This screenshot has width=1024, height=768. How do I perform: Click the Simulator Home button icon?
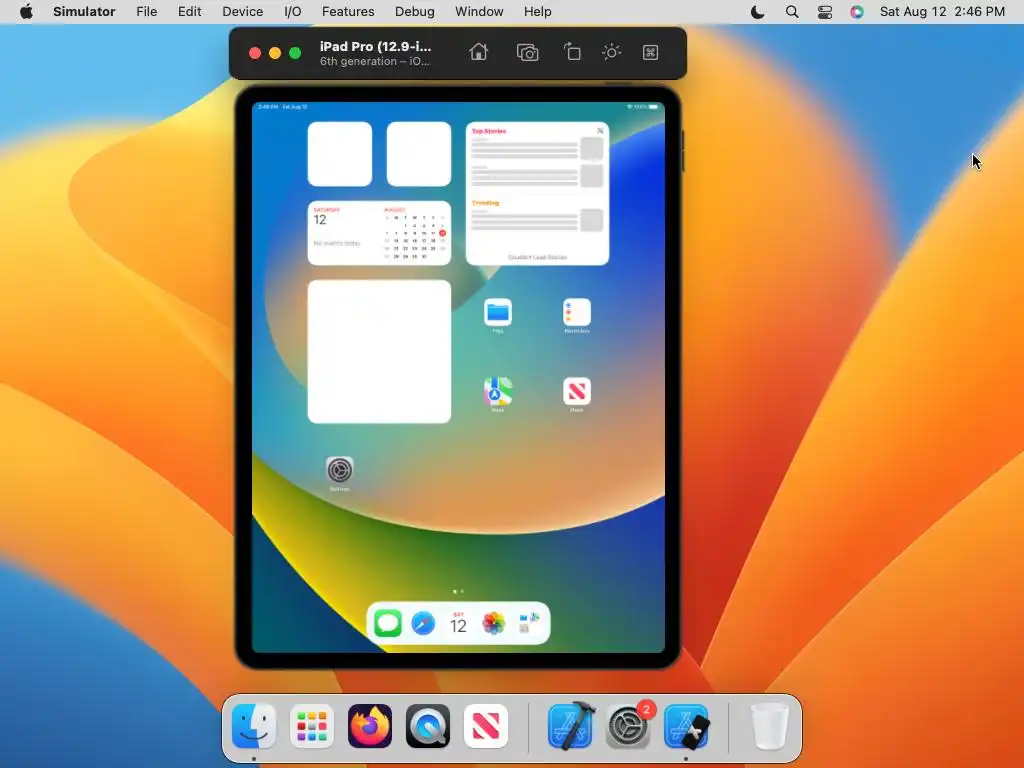(x=479, y=52)
